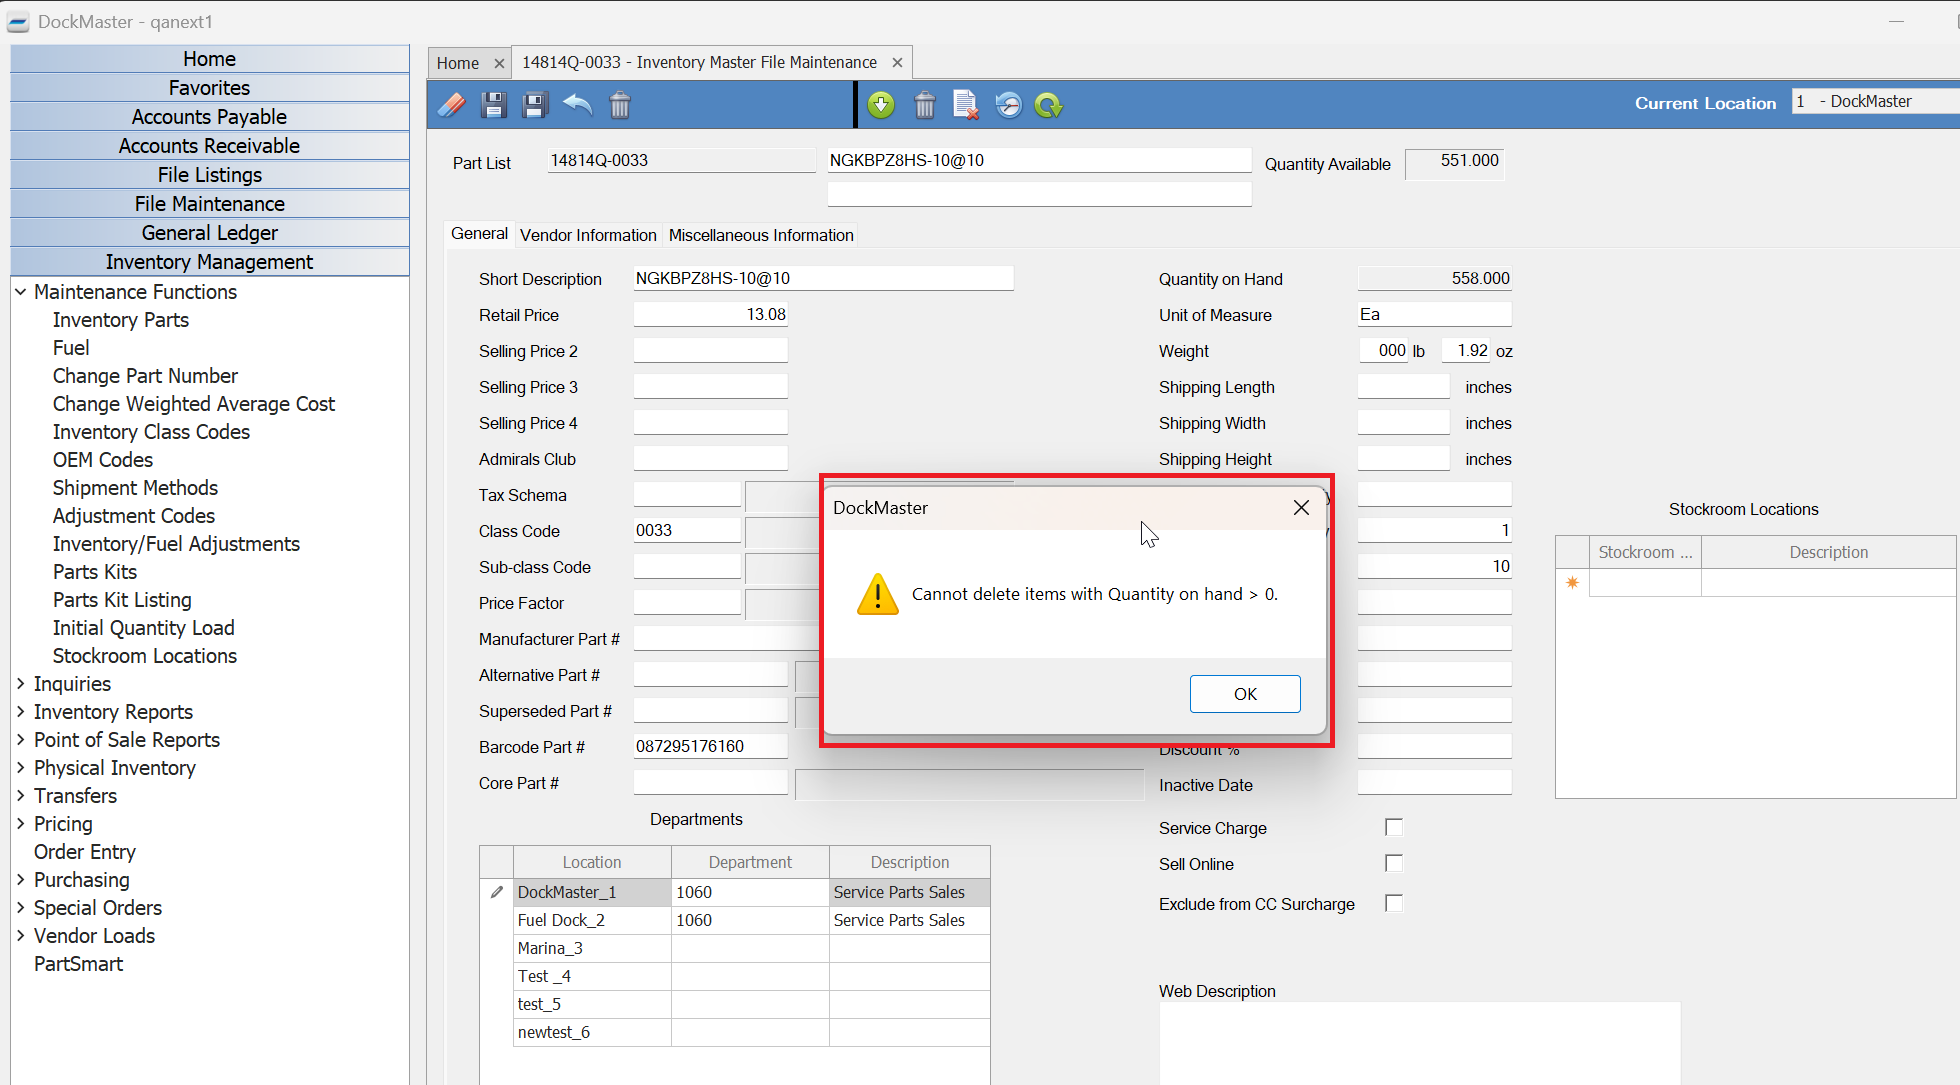Click the blue undo arrow icon
Viewport: 1960px width, 1085px height.
578,105
